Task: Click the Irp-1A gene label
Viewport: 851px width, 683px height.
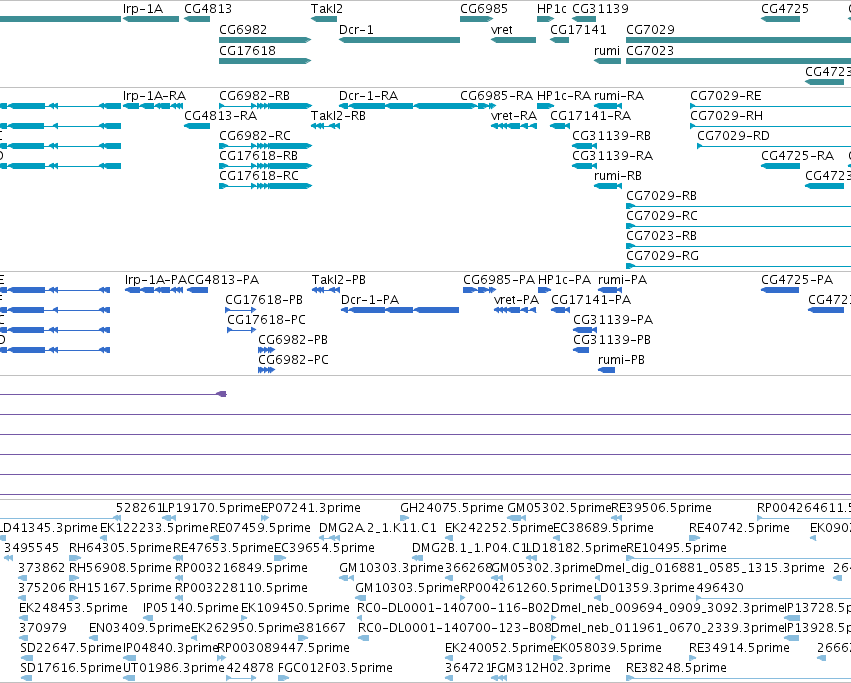Action: (x=143, y=9)
